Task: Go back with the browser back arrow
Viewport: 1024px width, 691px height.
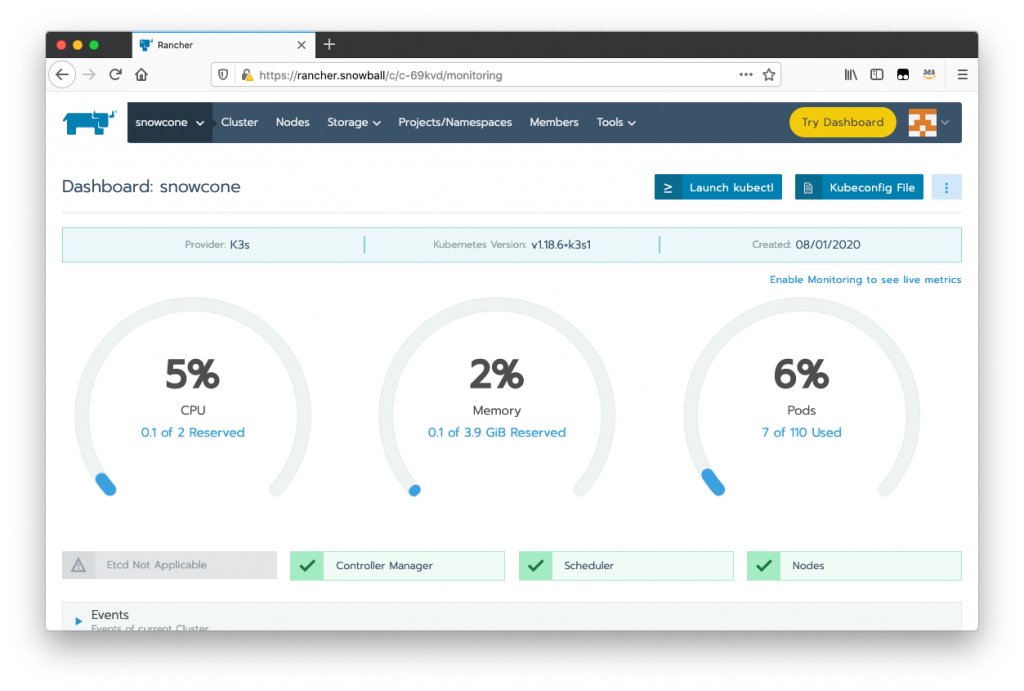Action: click(63, 75)
